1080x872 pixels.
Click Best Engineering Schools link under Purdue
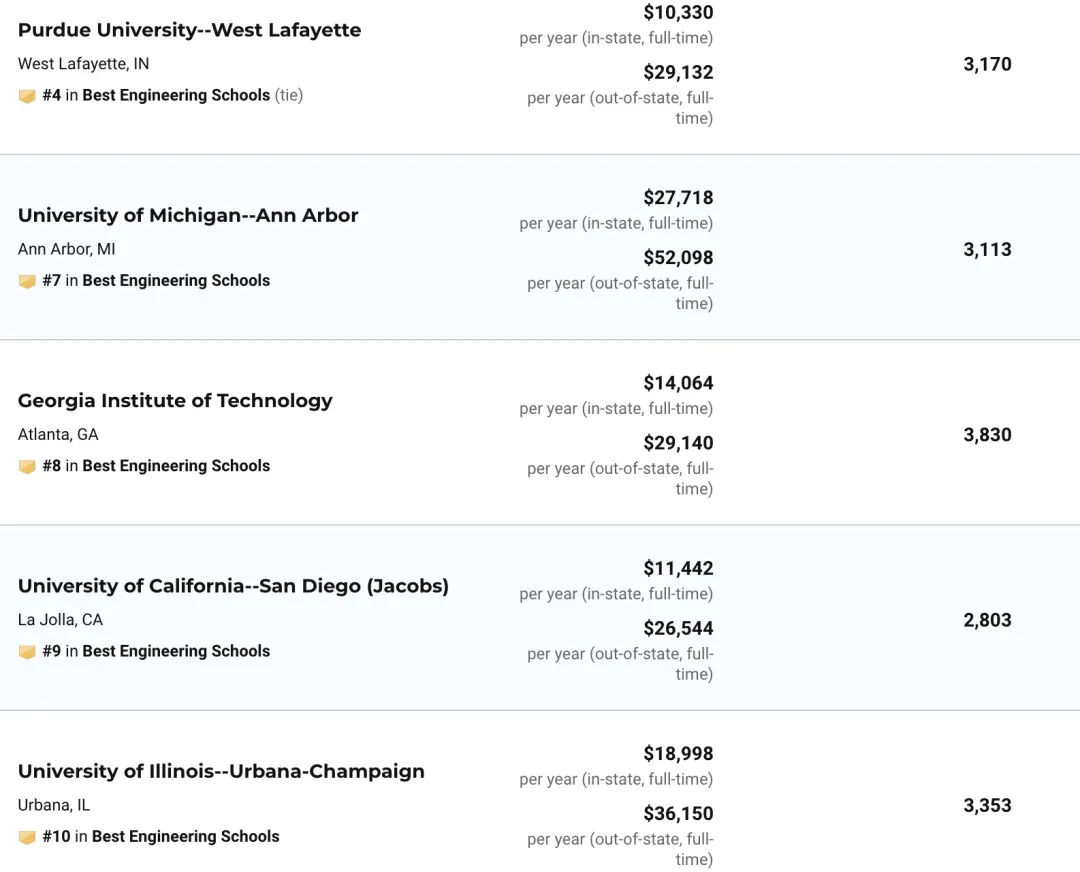pos(176,95)
